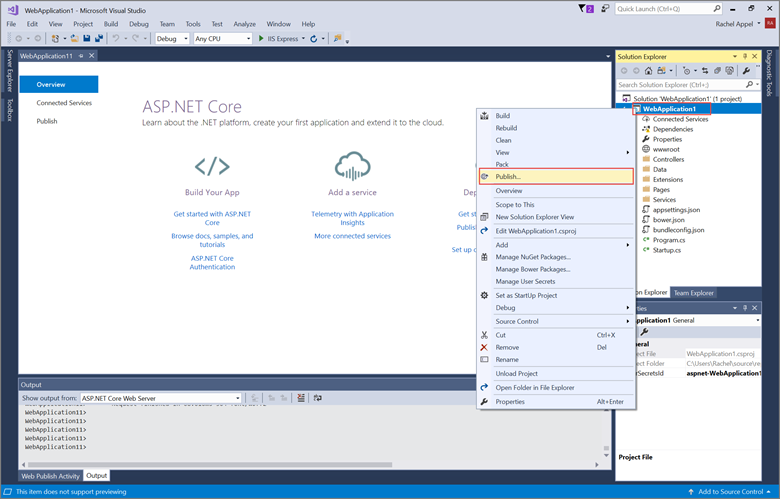Open the Server Explorer side tab
The image size is (780, 499).
[x=9, y=71]
